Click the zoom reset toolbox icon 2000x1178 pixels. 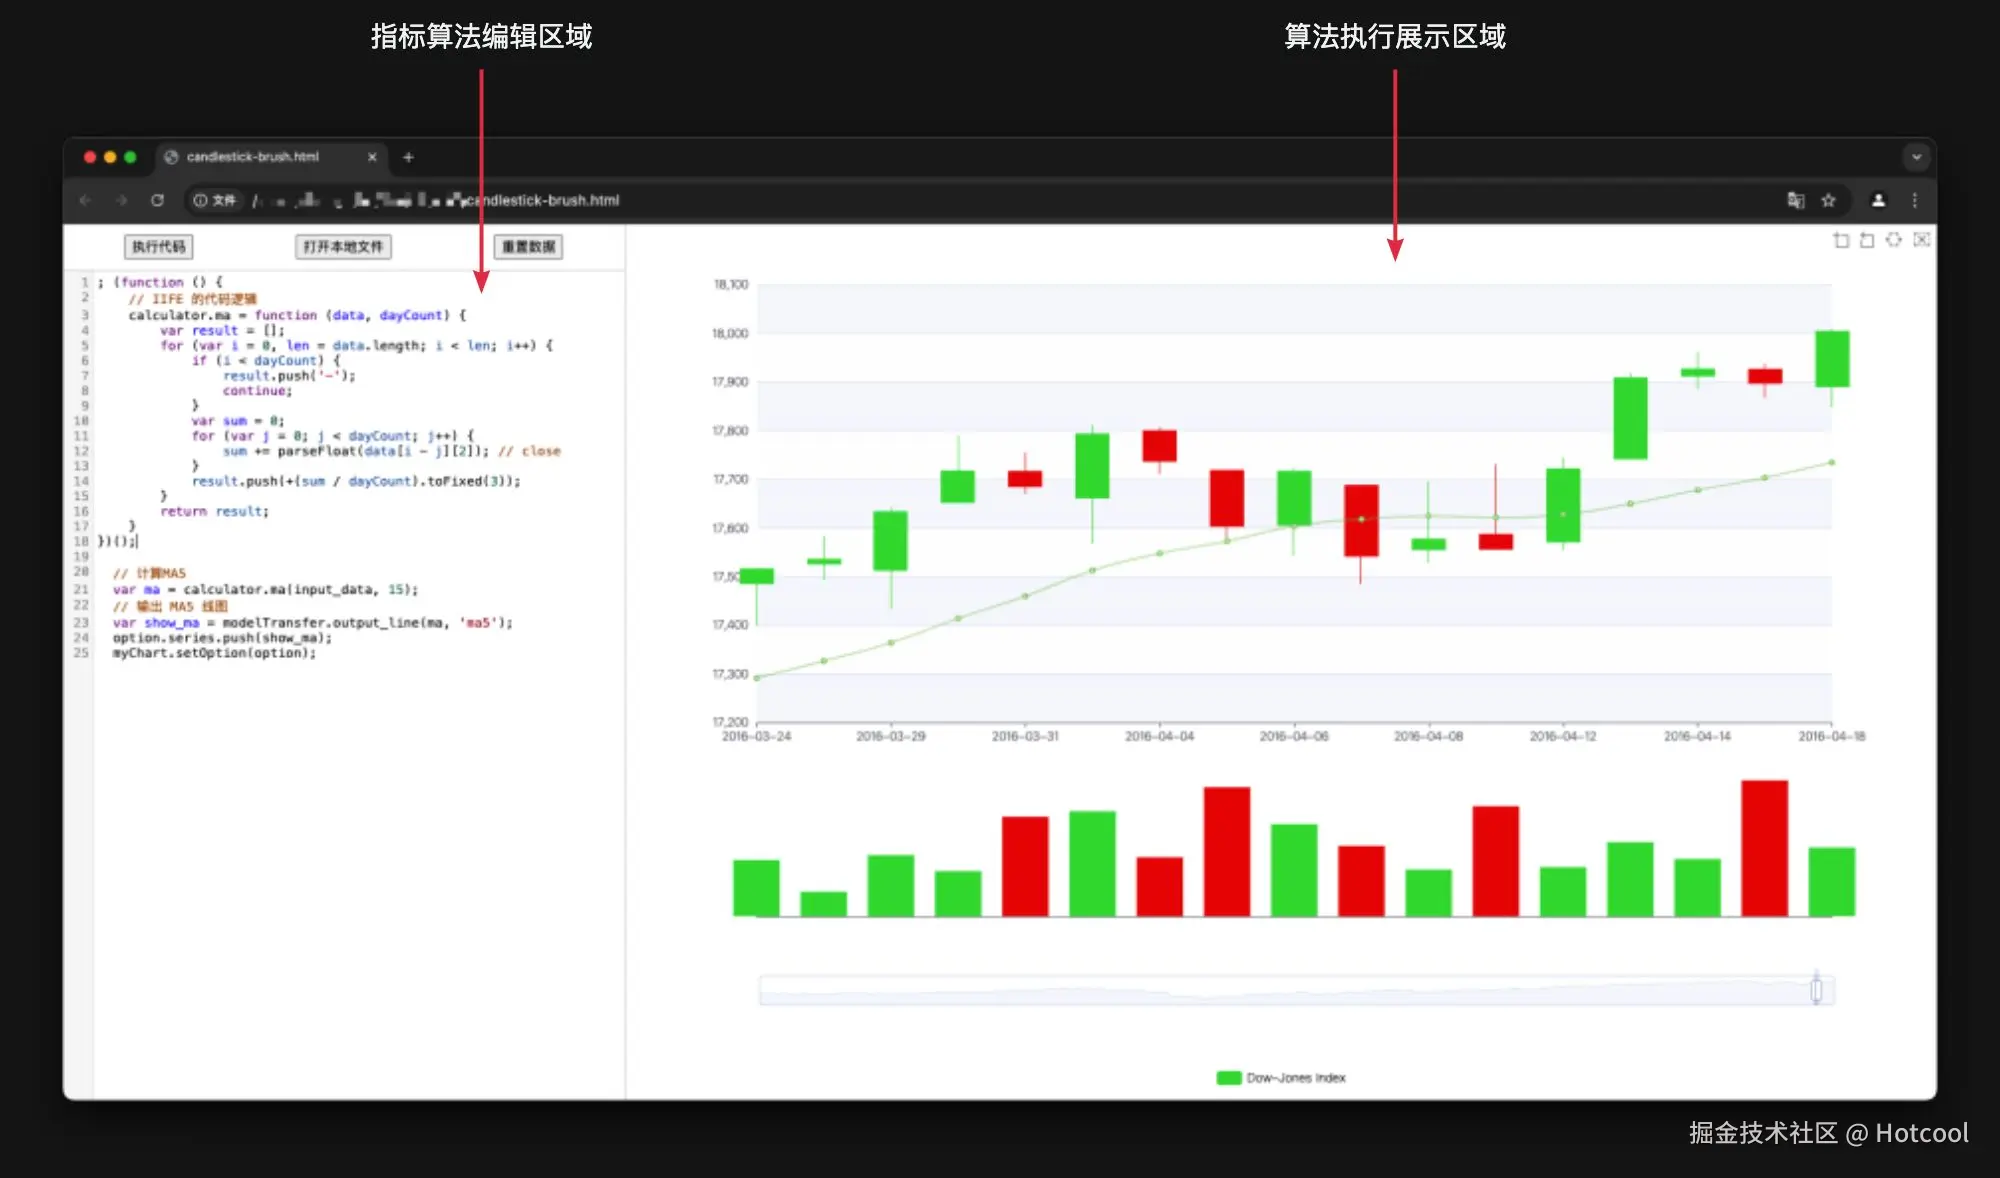point(1867,240)
